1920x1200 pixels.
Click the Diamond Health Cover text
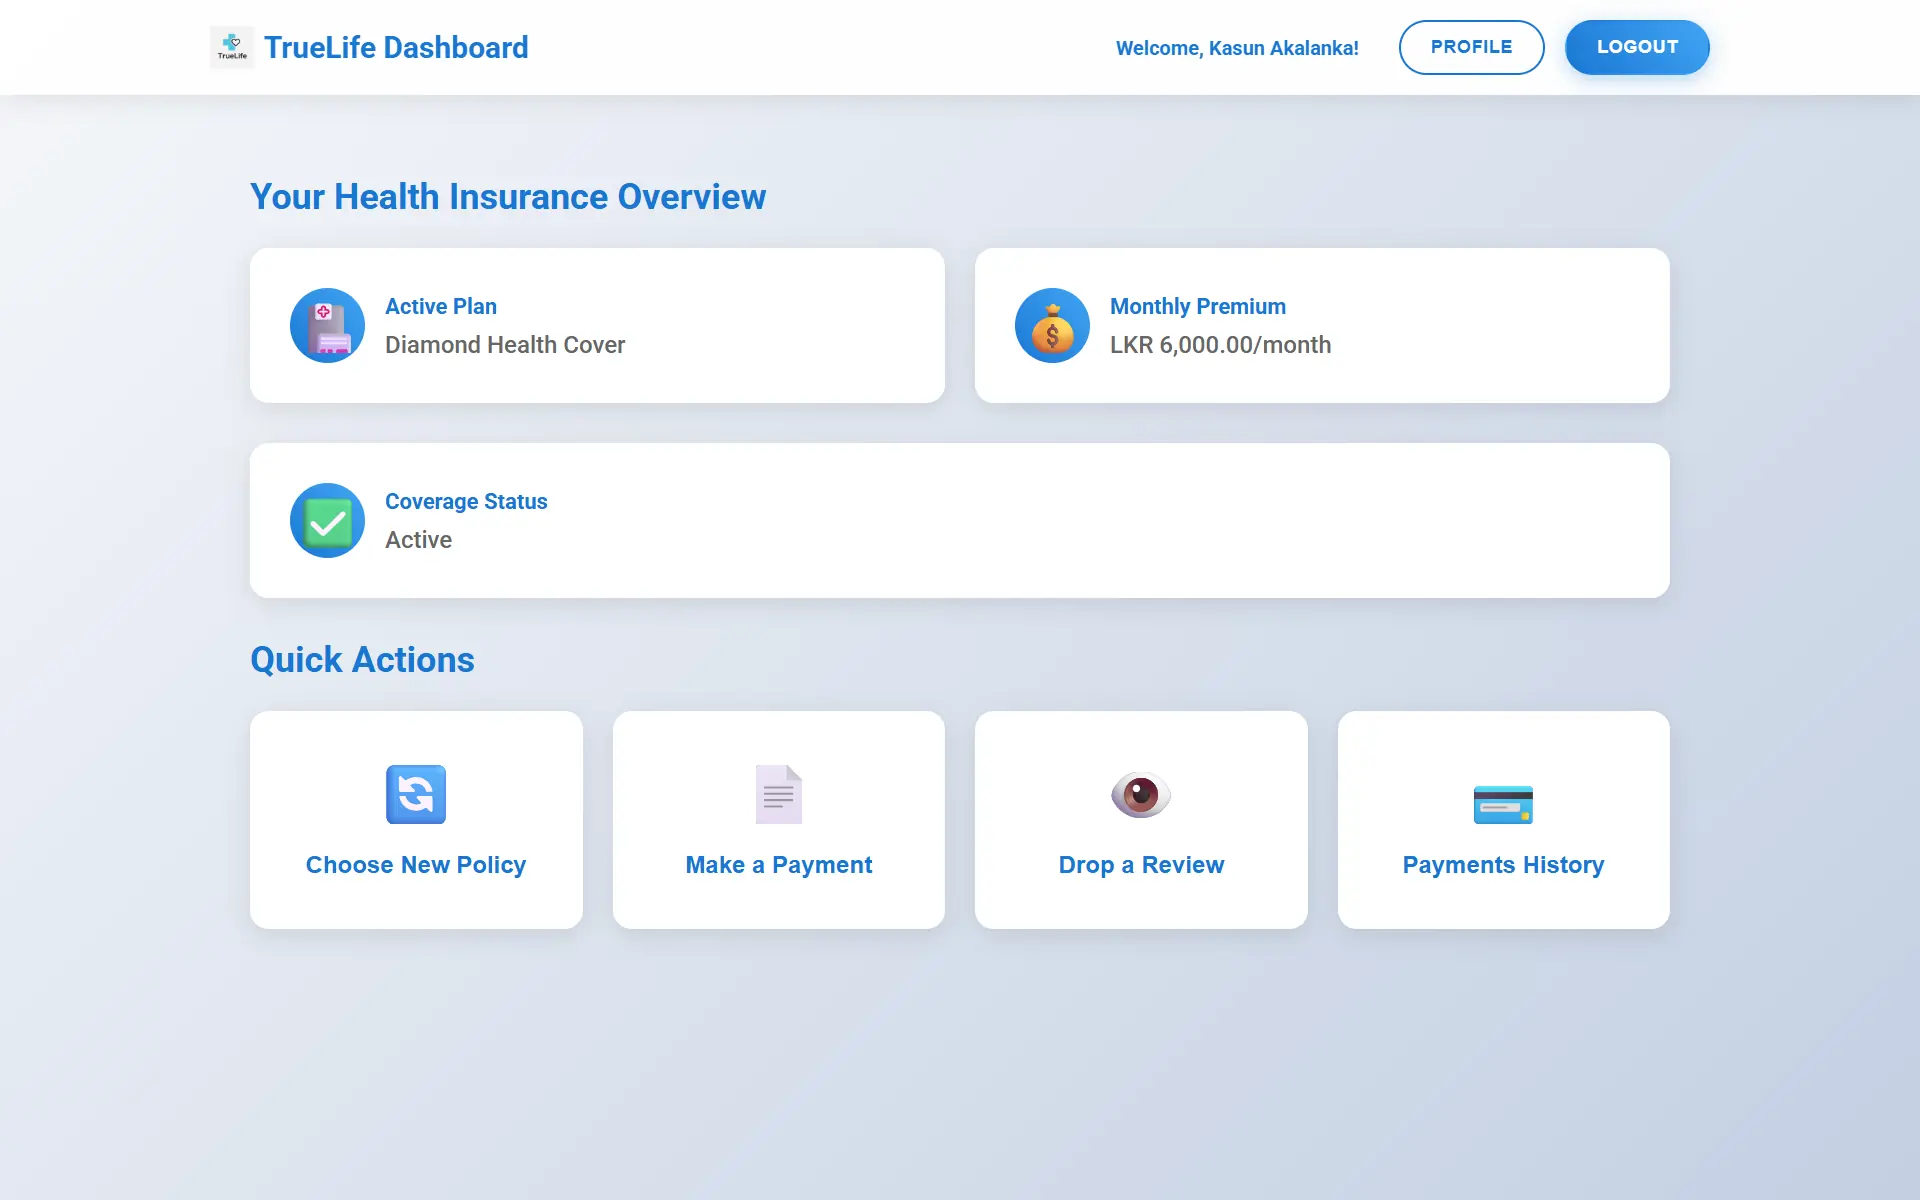coord(505,345)
